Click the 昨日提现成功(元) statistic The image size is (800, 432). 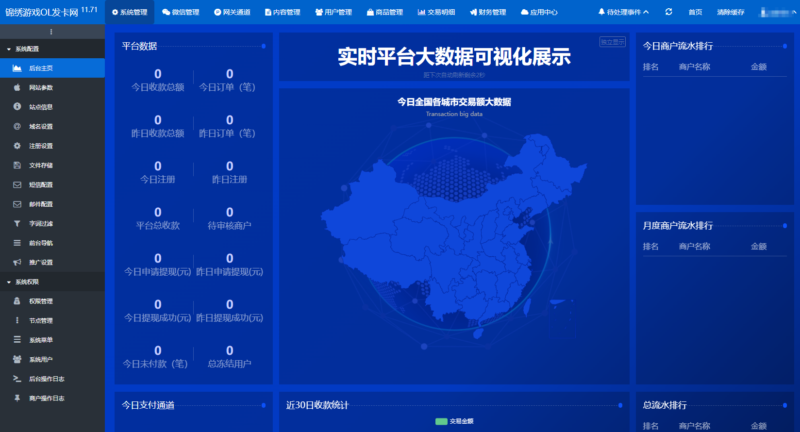pyautogui.click(x=230, y=311)
